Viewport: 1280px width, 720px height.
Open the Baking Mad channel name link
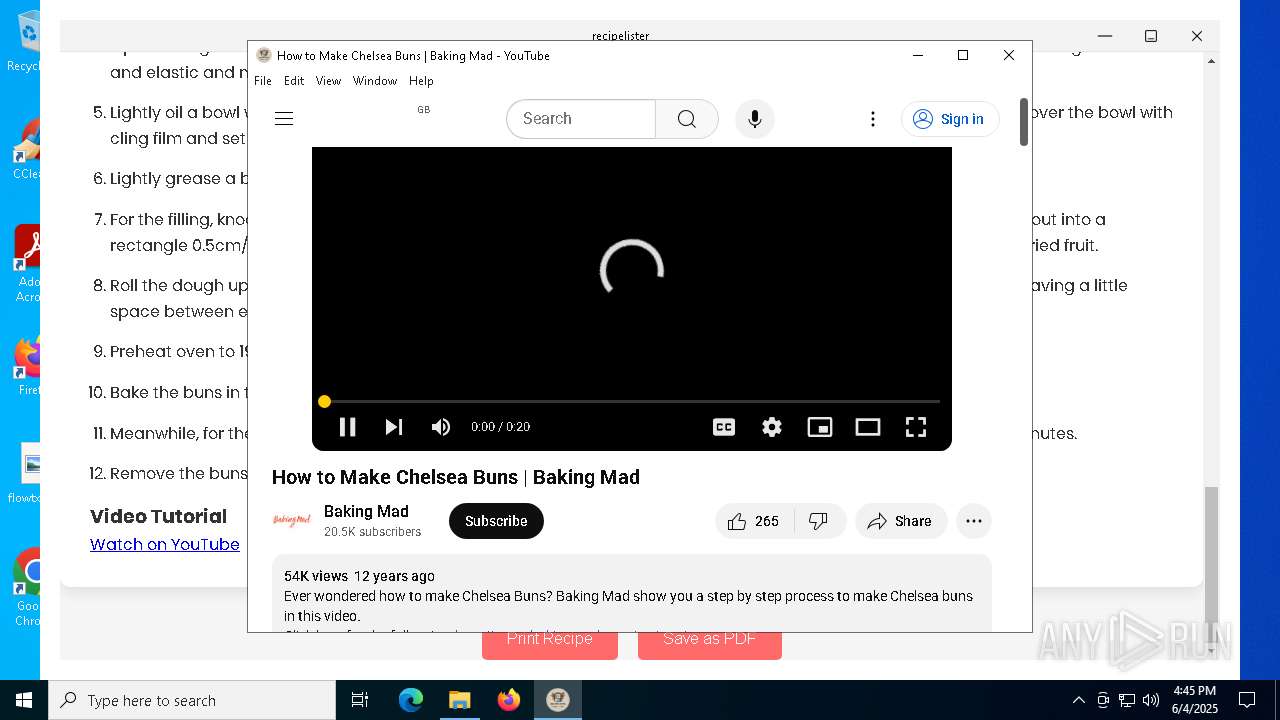[x=366, y=511]
